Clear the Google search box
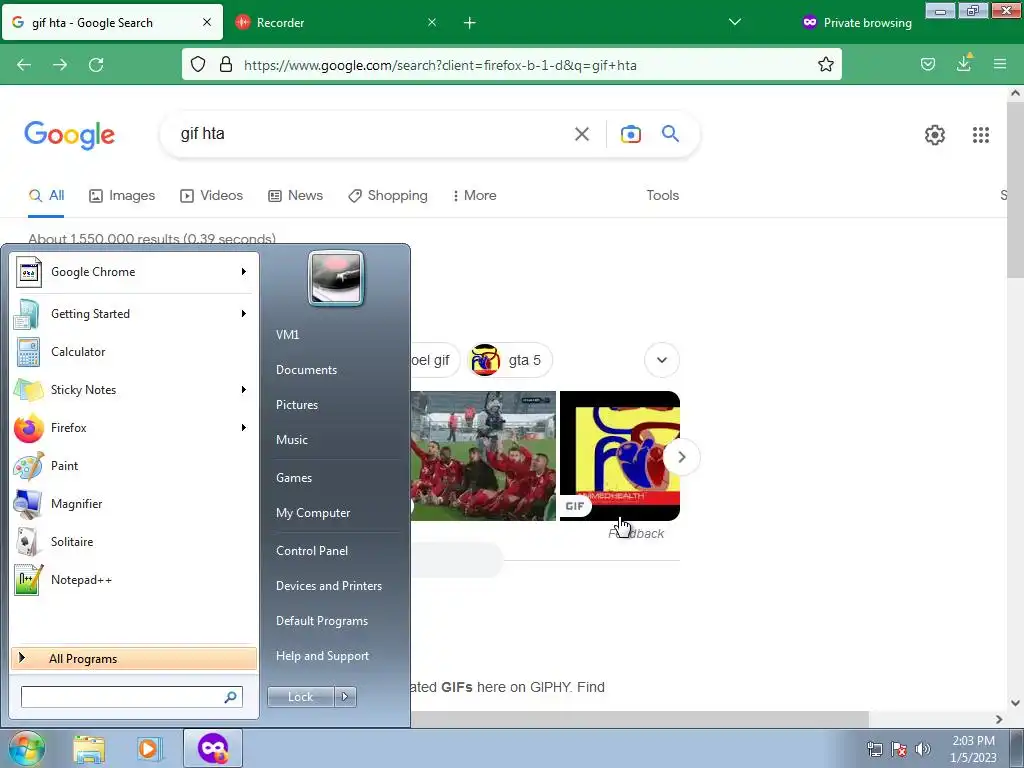1024x768 pixels. coord(582,135)
